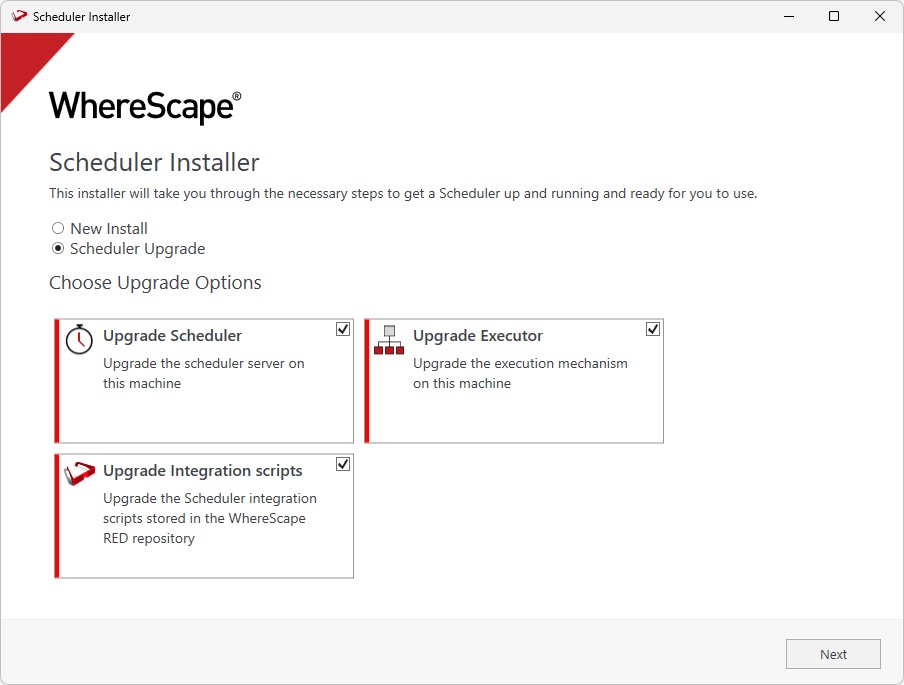
Task: Click the network hierarchy icon in Upgrade Executor card
Action: pyautogui.click(x=389, y=340)
